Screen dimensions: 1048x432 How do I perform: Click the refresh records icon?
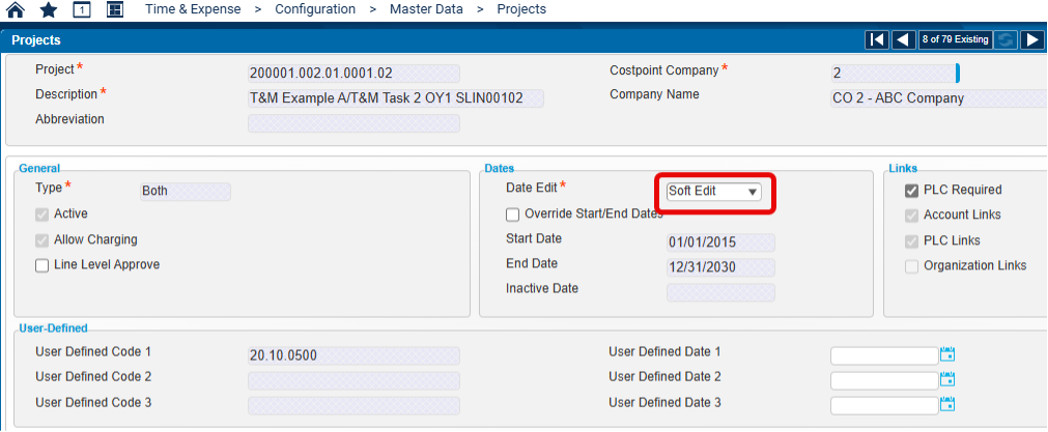(x=1005, y=40)
